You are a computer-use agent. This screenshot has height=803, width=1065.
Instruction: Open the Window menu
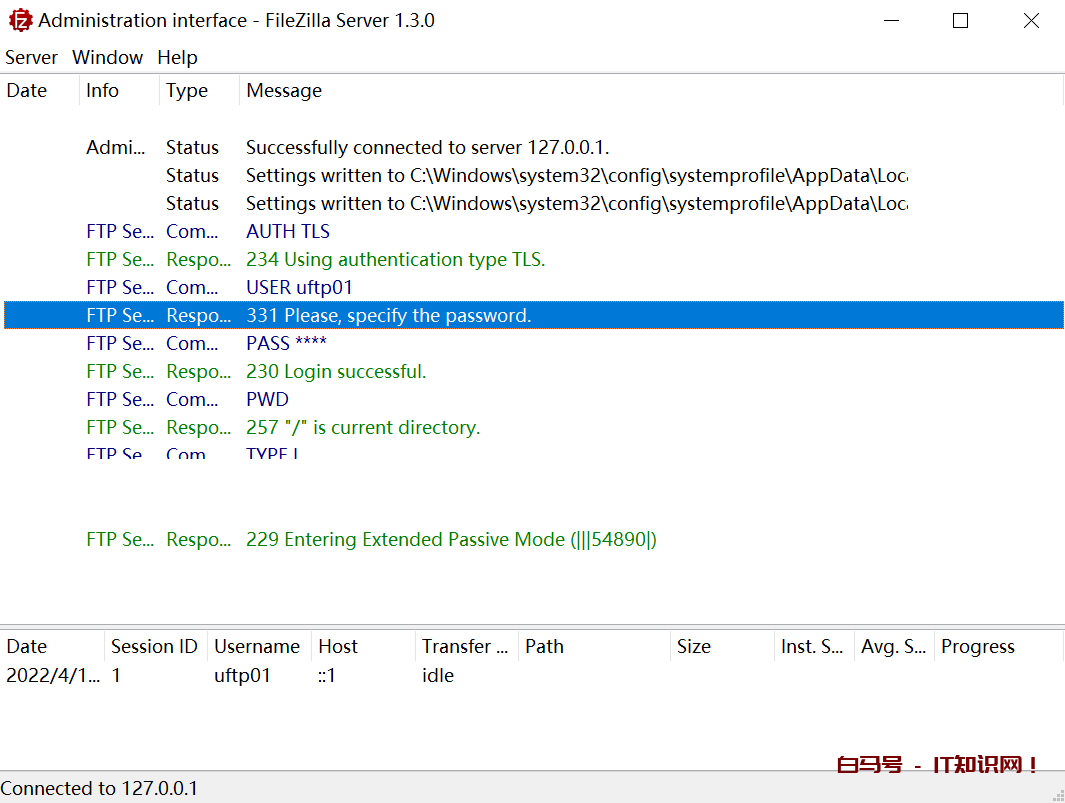pyautogui.click(x=107, y=58)
